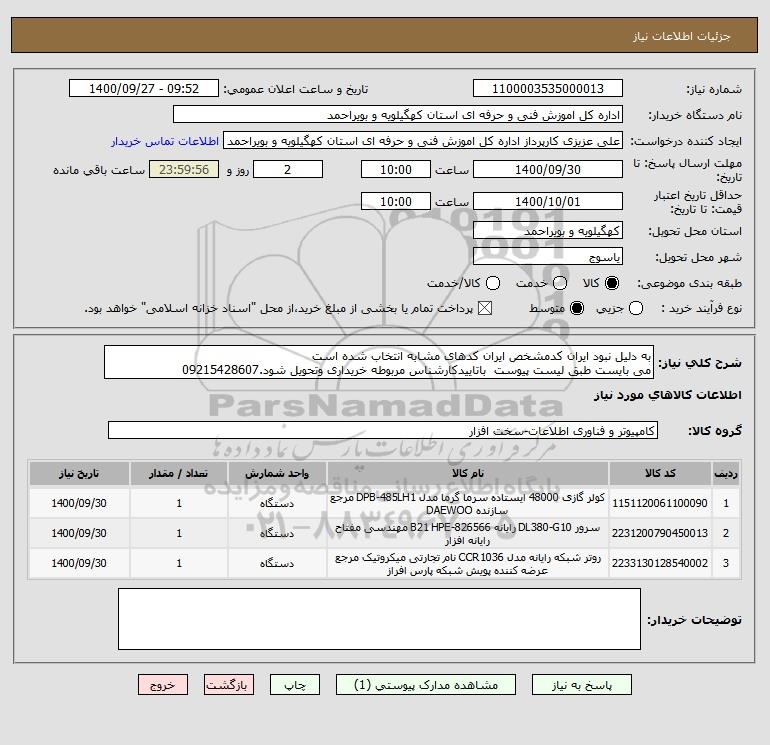Select the کالا/خدمت radio button
The width and height of the screenshot is (770, 745).
pyautogui.click(x=493, y=283)
